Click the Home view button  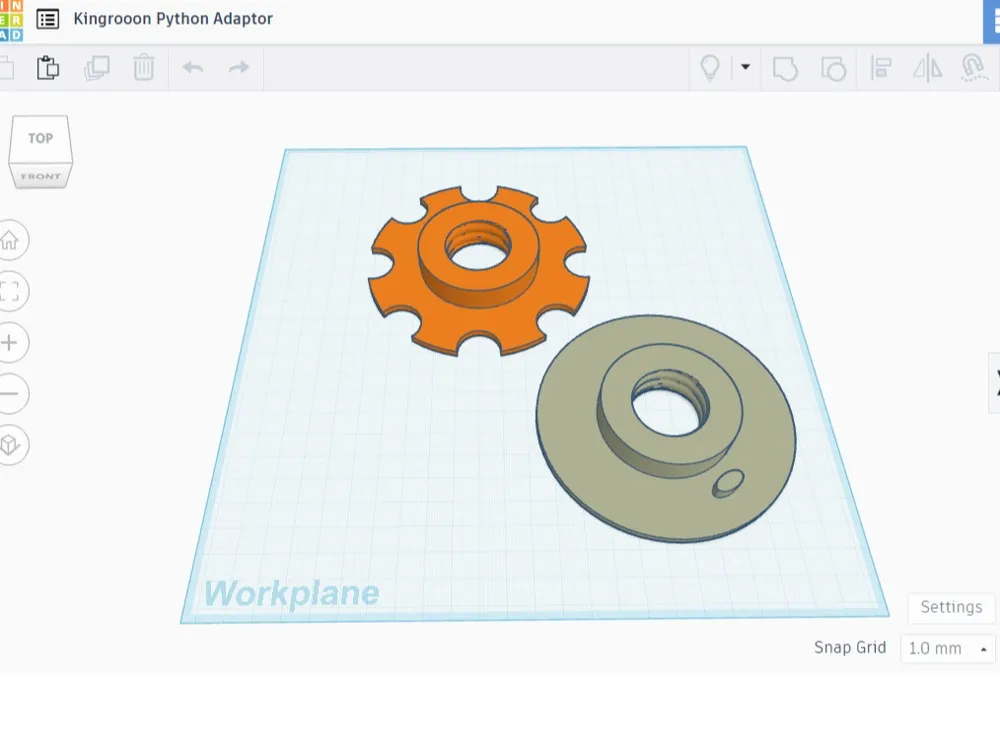11,240
